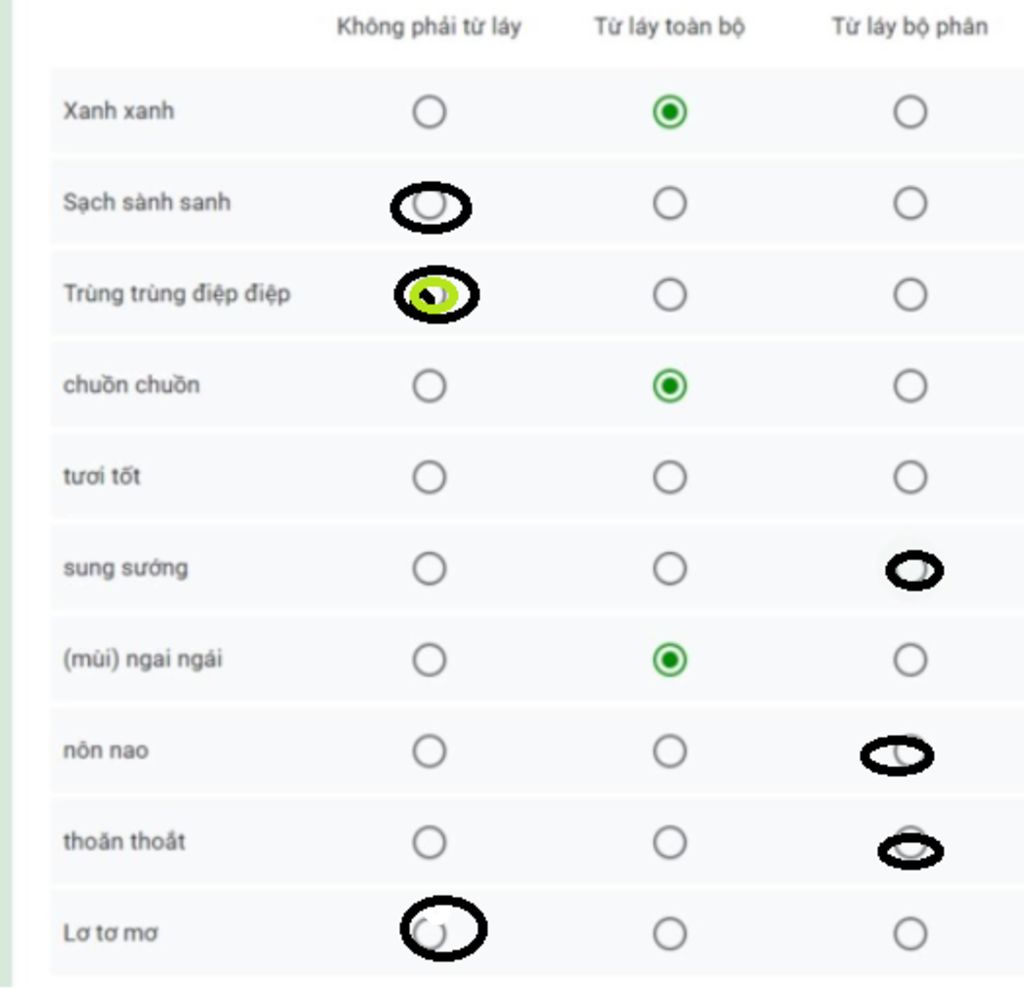
Task: Choose 'Không phải từ láy' for tươi tốt
Action: point(429,477)
